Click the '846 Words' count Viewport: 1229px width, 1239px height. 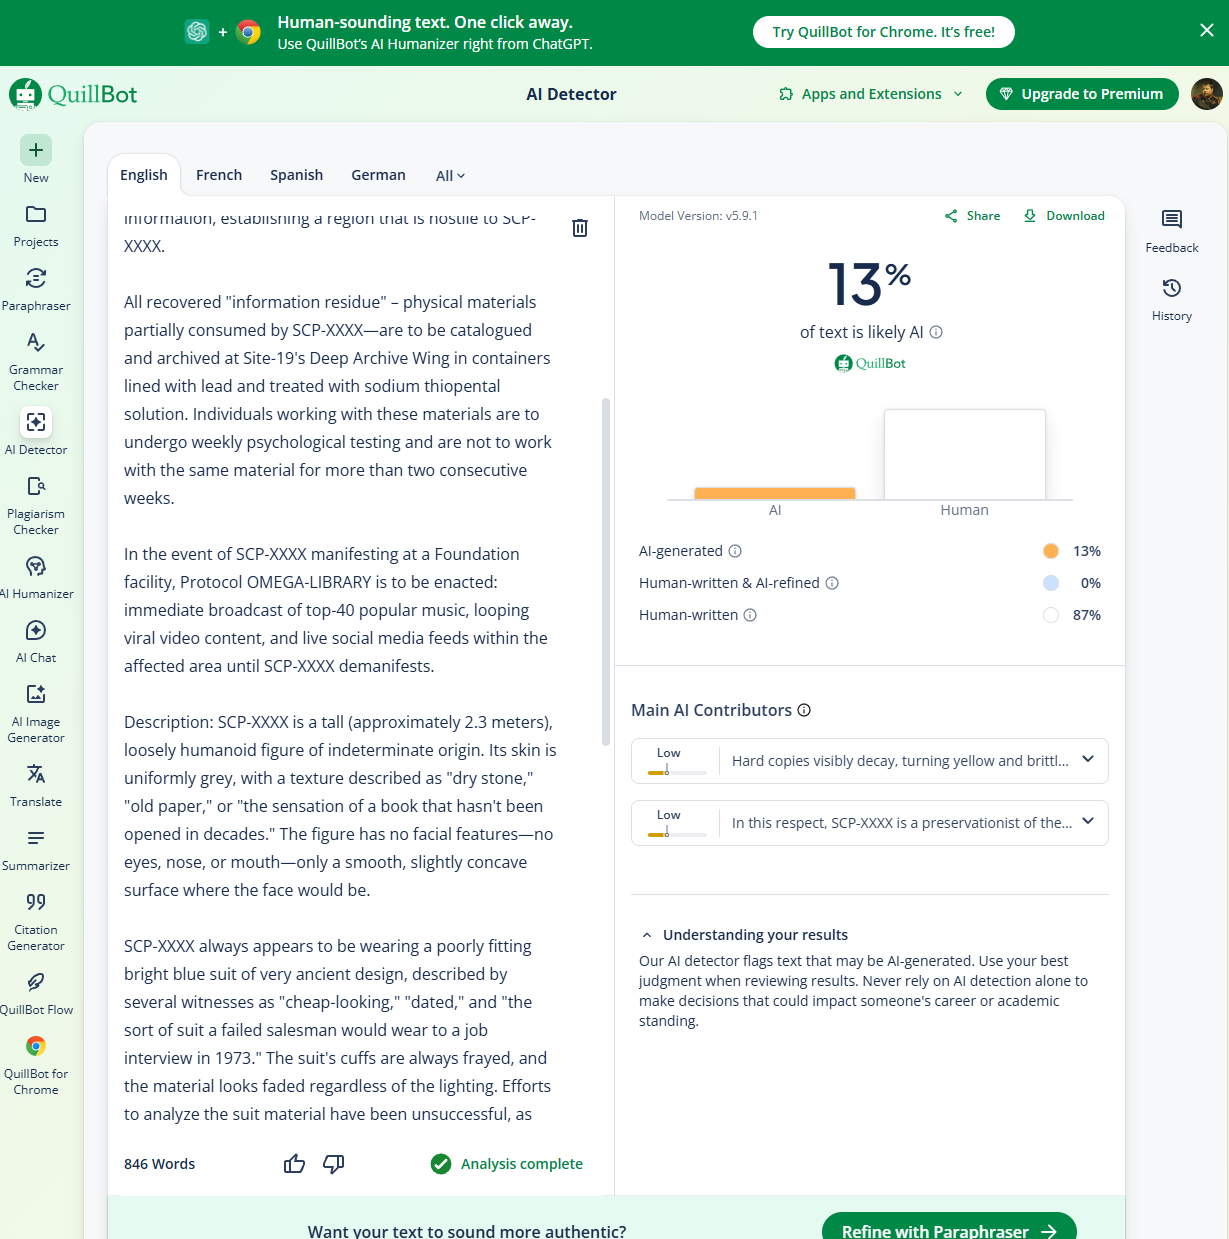tap(160, 1164)
